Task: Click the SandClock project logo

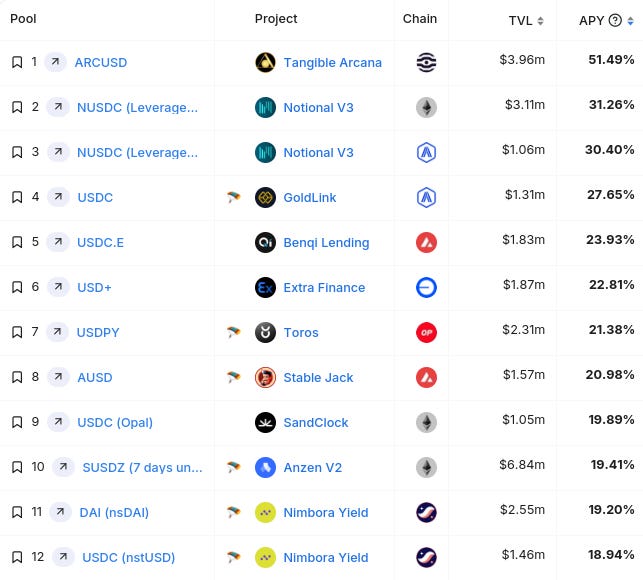Action: click(x=265, y=422)
